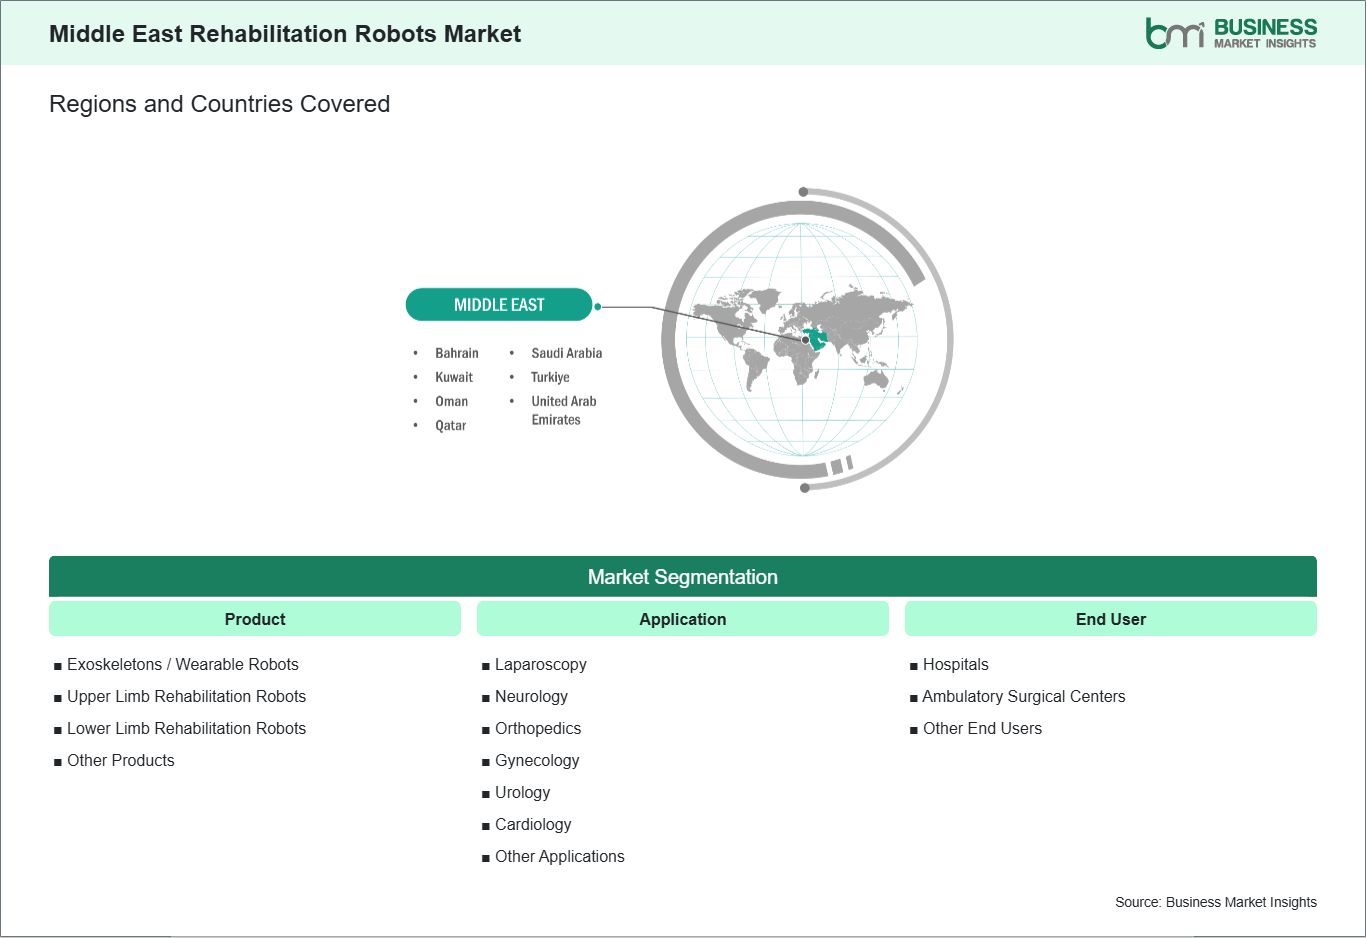Click 'Upper Limb Rehabilitation Robots' item
Viewport: 1366px width, 938px height.
(186, 696)
